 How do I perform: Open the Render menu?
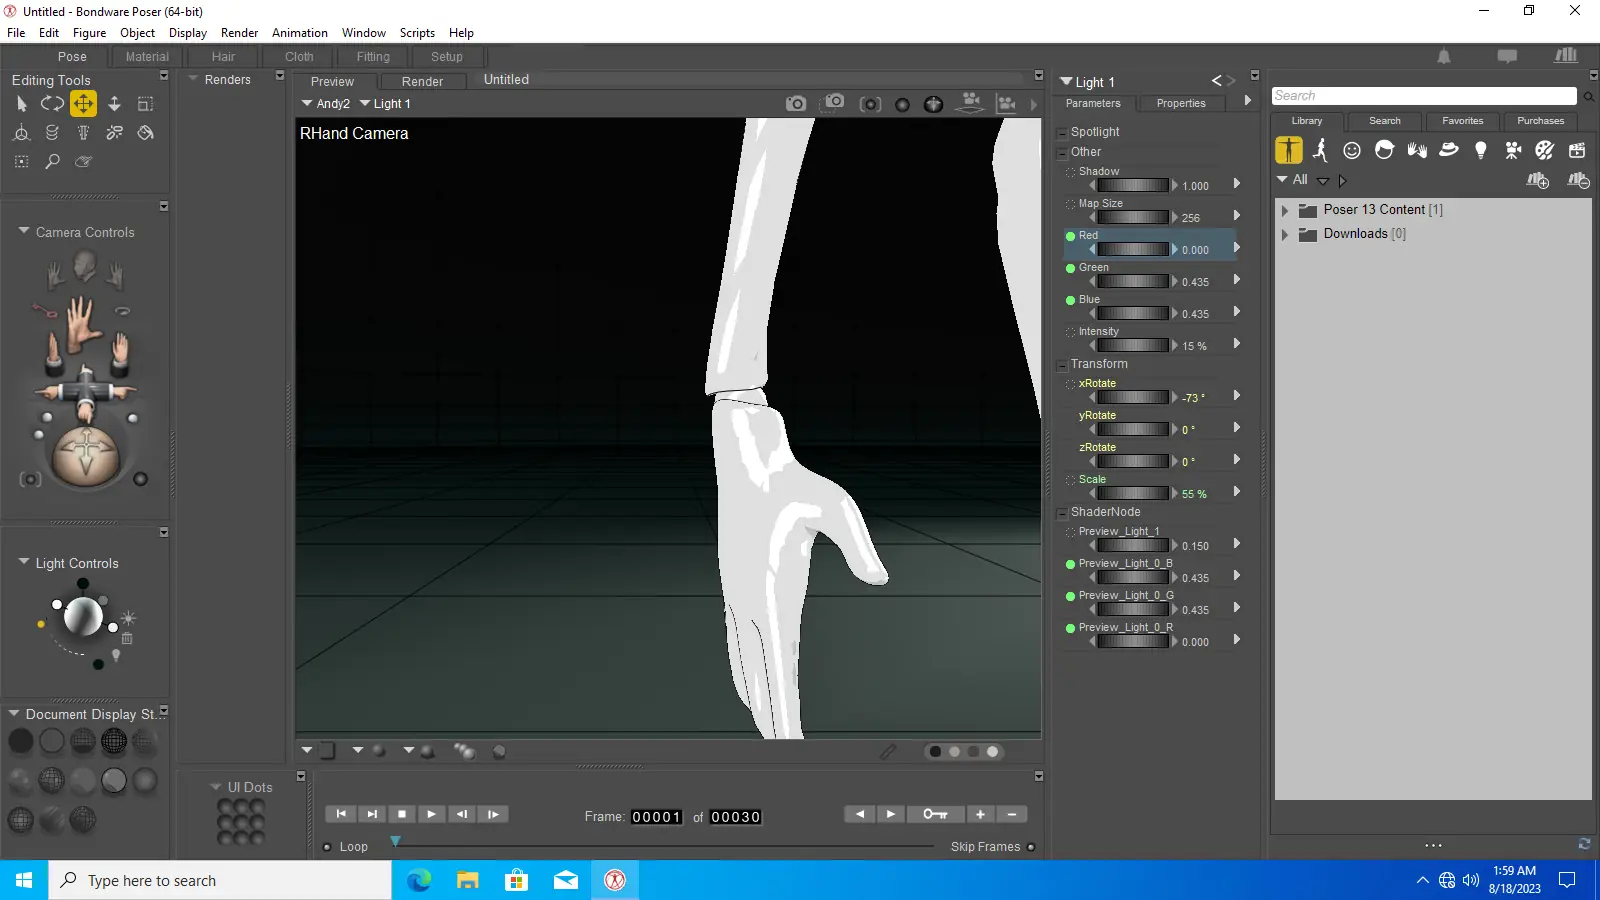coord(239,33)
